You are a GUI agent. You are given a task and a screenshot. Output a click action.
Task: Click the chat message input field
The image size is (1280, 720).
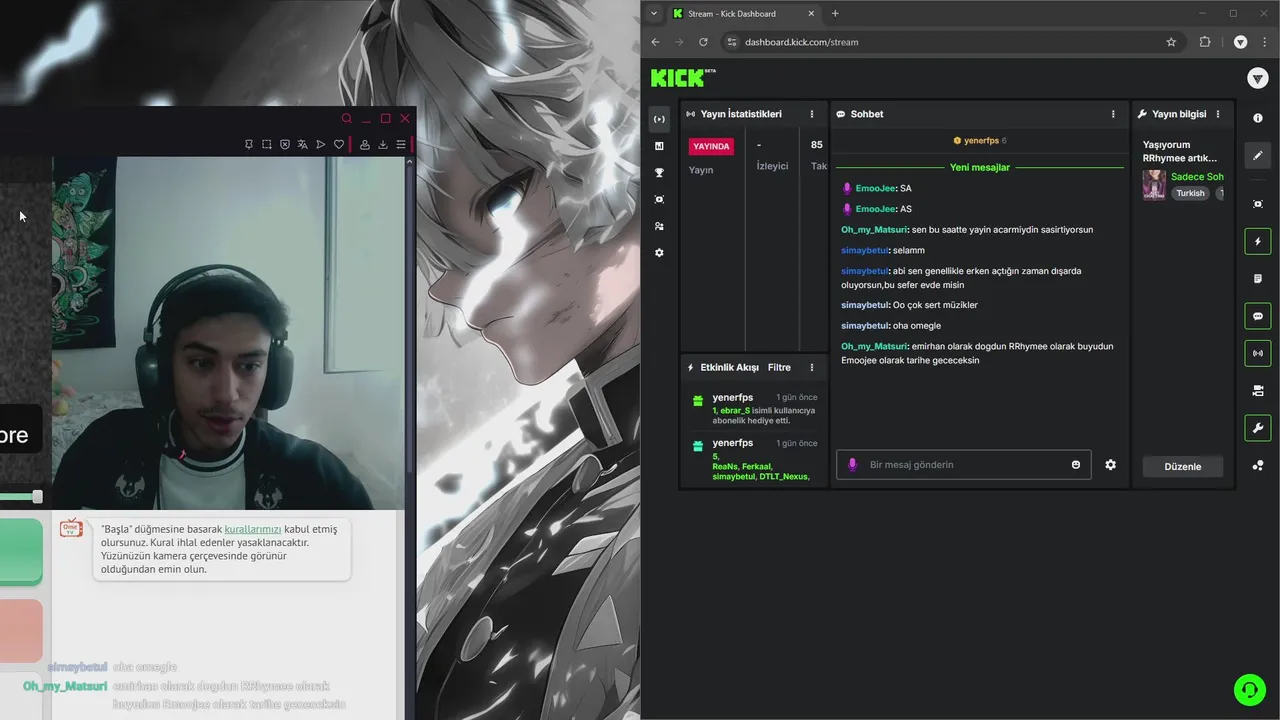pyautogui.click(x=964, y=465)
